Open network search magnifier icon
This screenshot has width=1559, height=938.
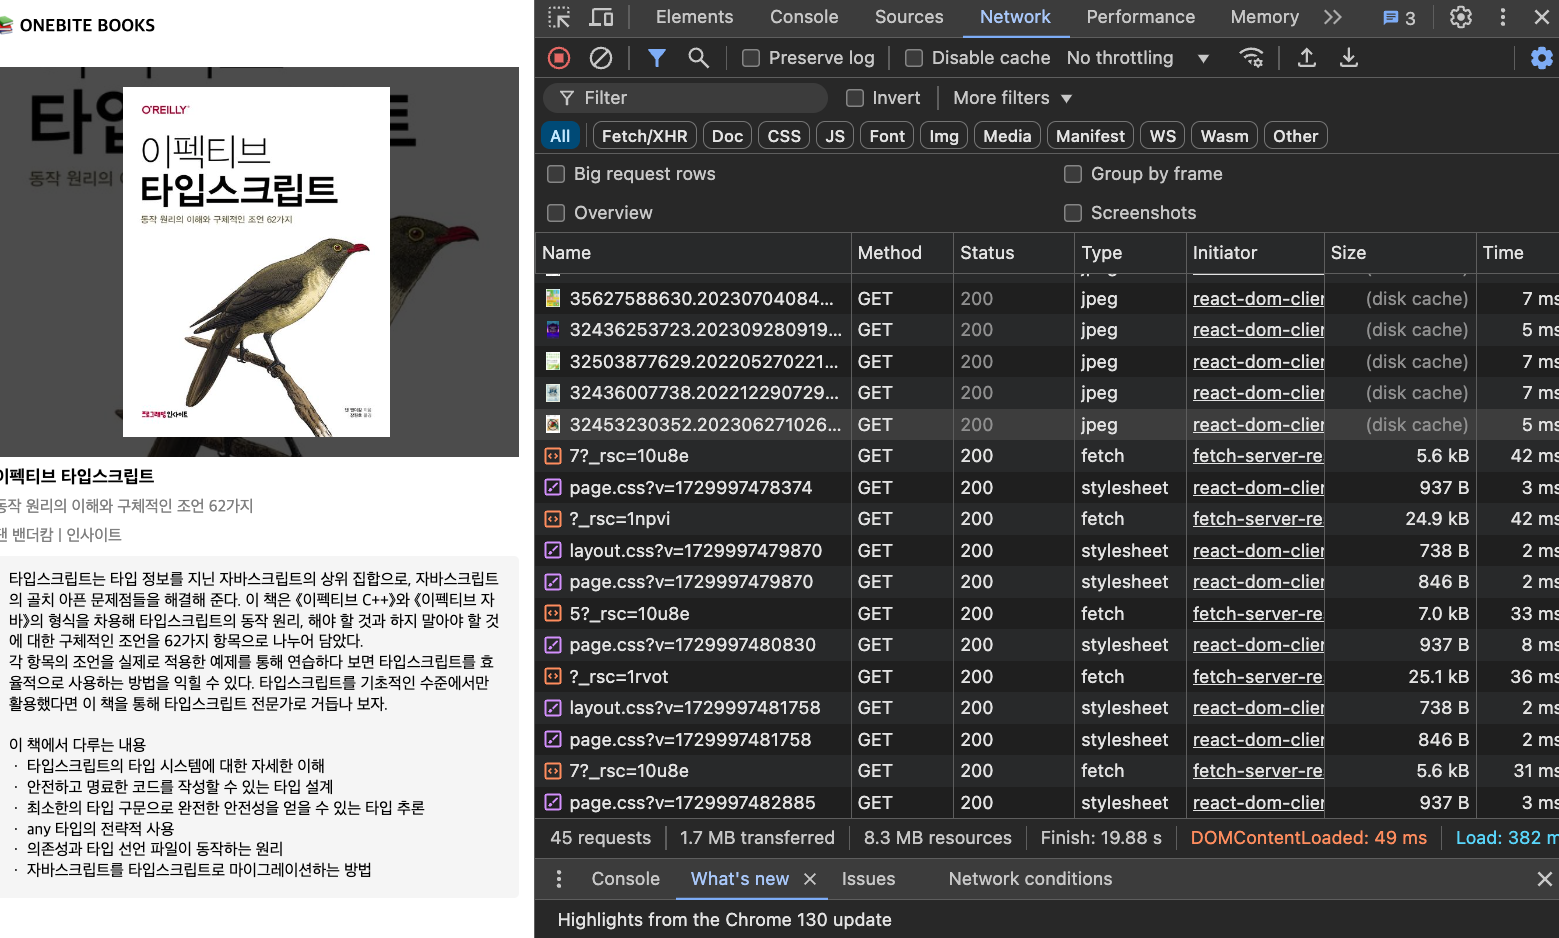[x=698, y=58]
